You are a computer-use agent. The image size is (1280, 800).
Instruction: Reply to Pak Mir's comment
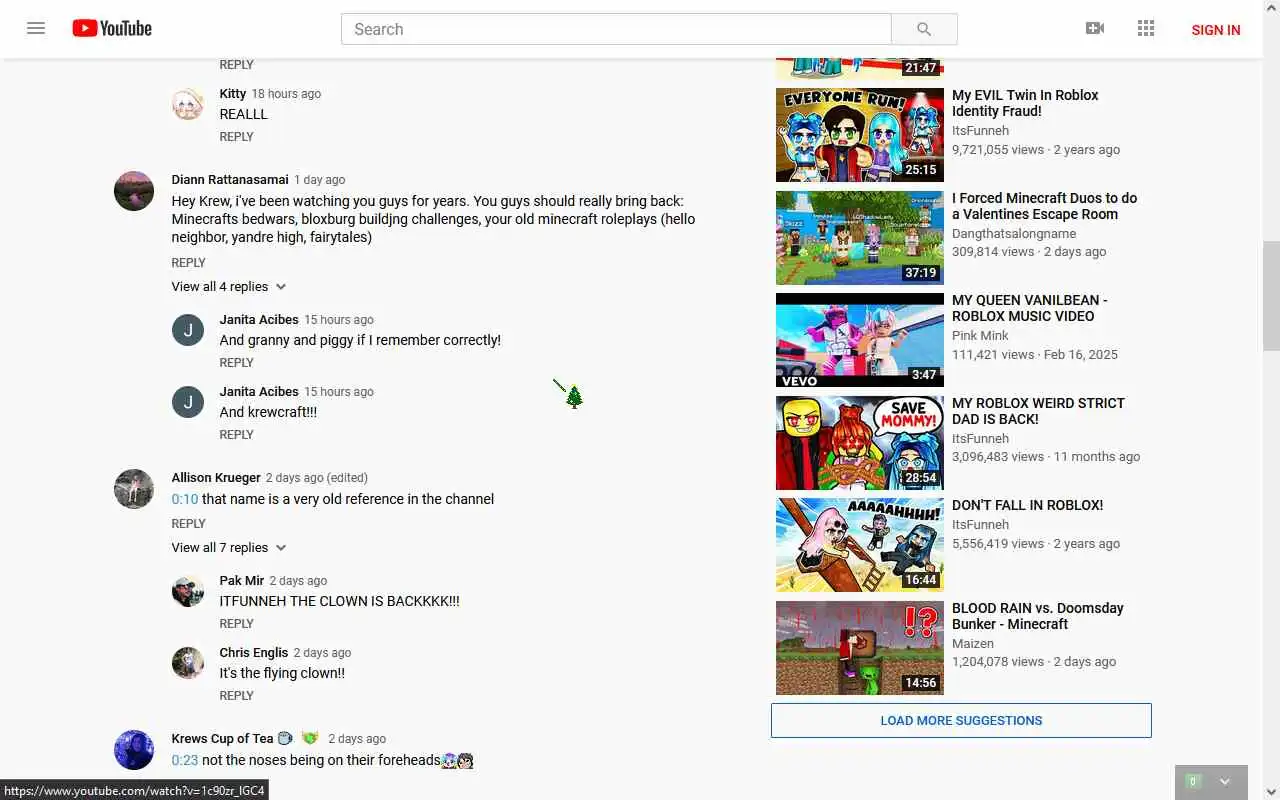237,624
